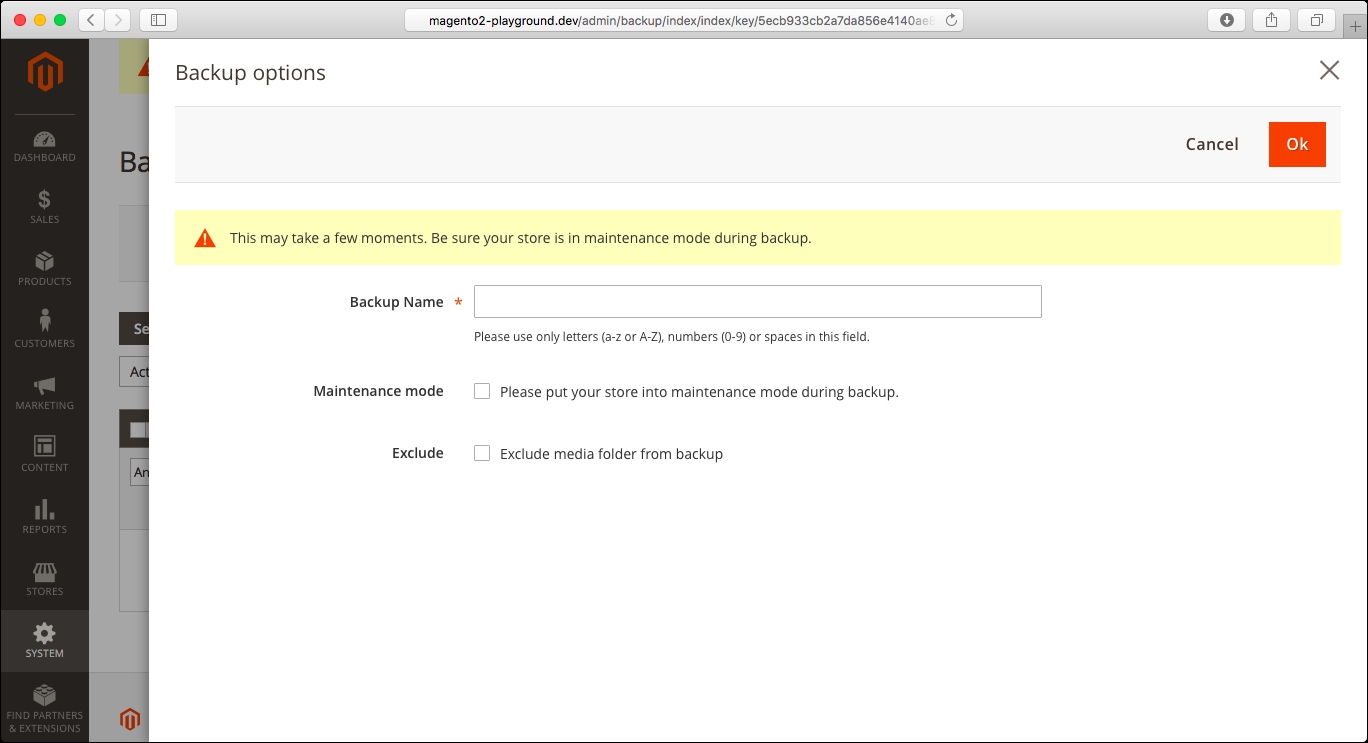
Task: Show all tabs in Safari
Action: pyautogui.click(x=1317, y=20)
